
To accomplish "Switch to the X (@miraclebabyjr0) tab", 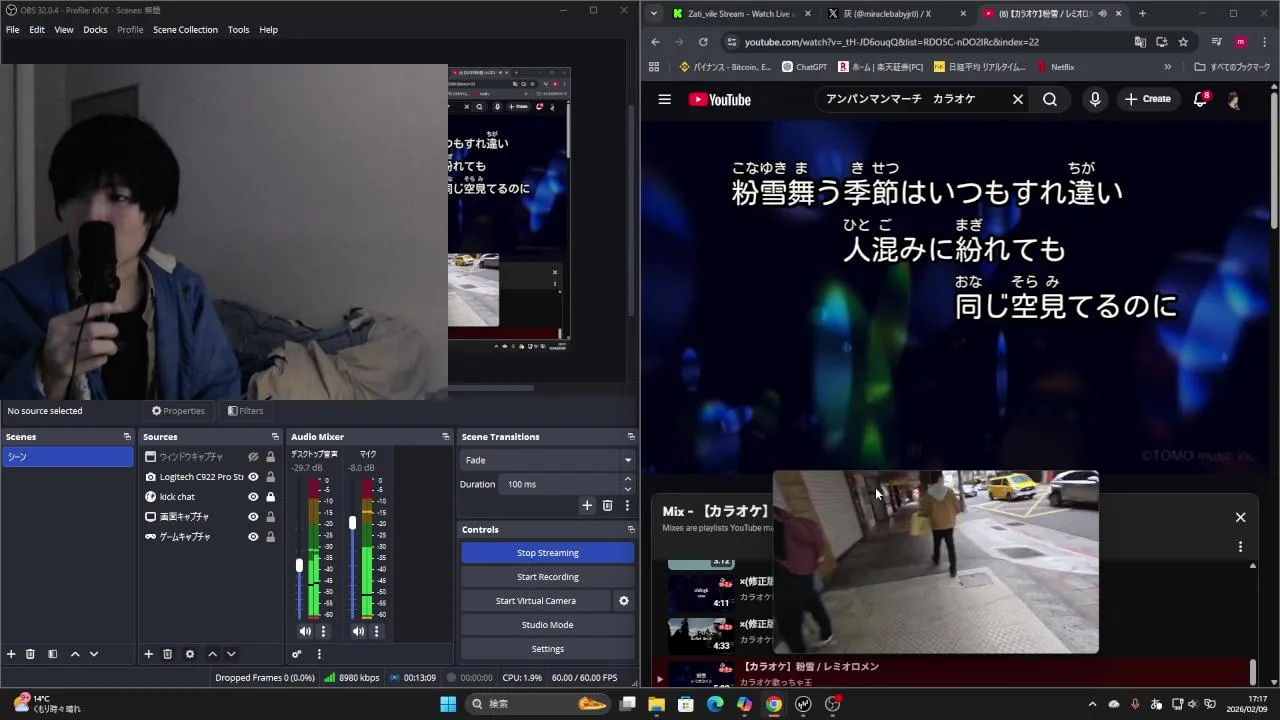I will pyautogui.click(x=894, y=14).
